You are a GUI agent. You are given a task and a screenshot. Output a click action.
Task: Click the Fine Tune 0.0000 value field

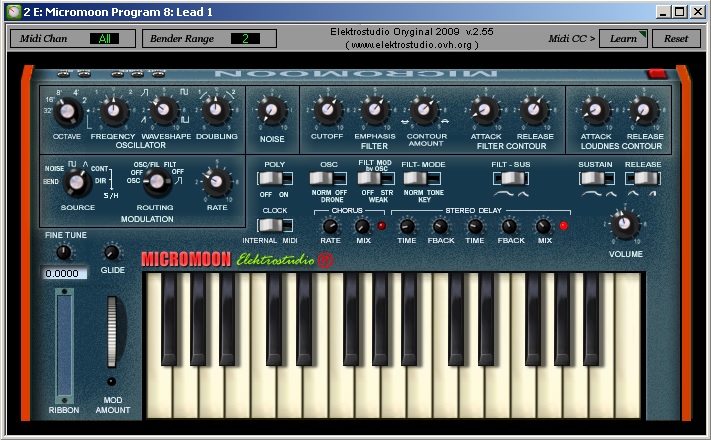click(63, 273)
